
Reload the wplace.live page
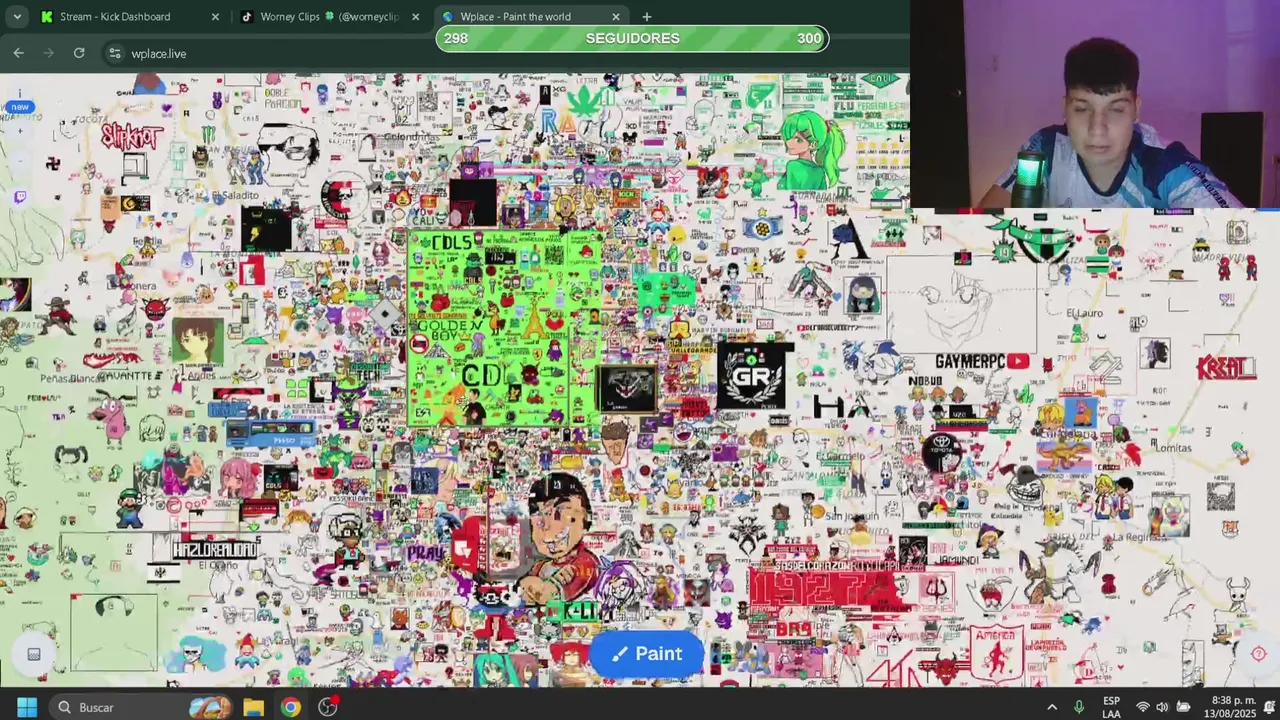(x=79, y=53)
